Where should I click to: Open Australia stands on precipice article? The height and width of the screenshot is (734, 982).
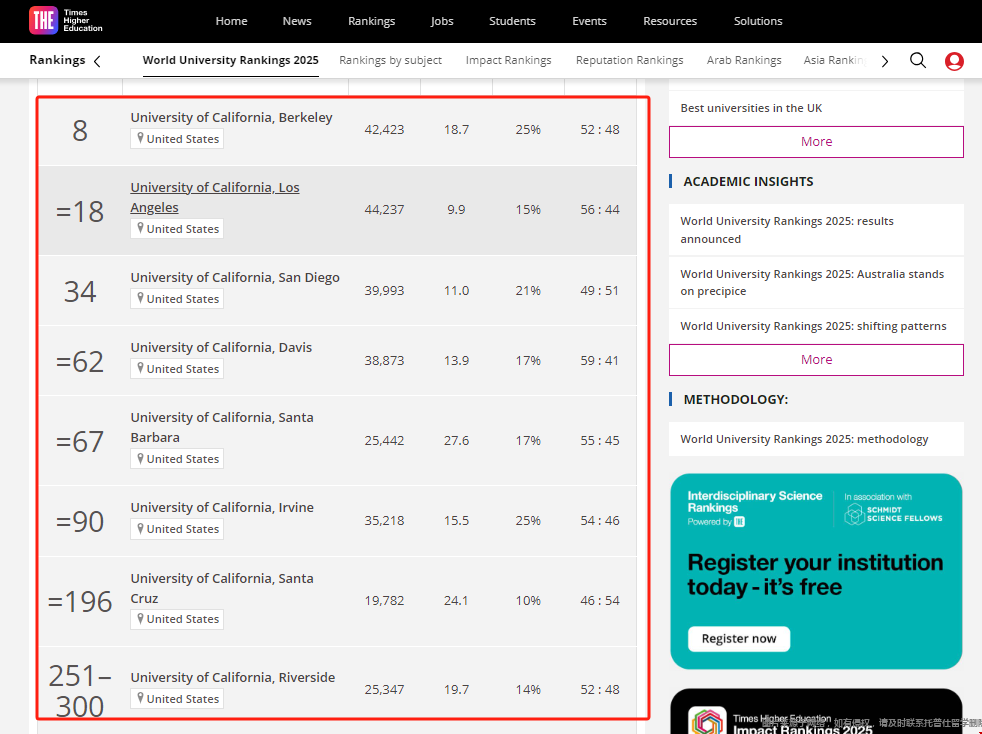(812, 282)
